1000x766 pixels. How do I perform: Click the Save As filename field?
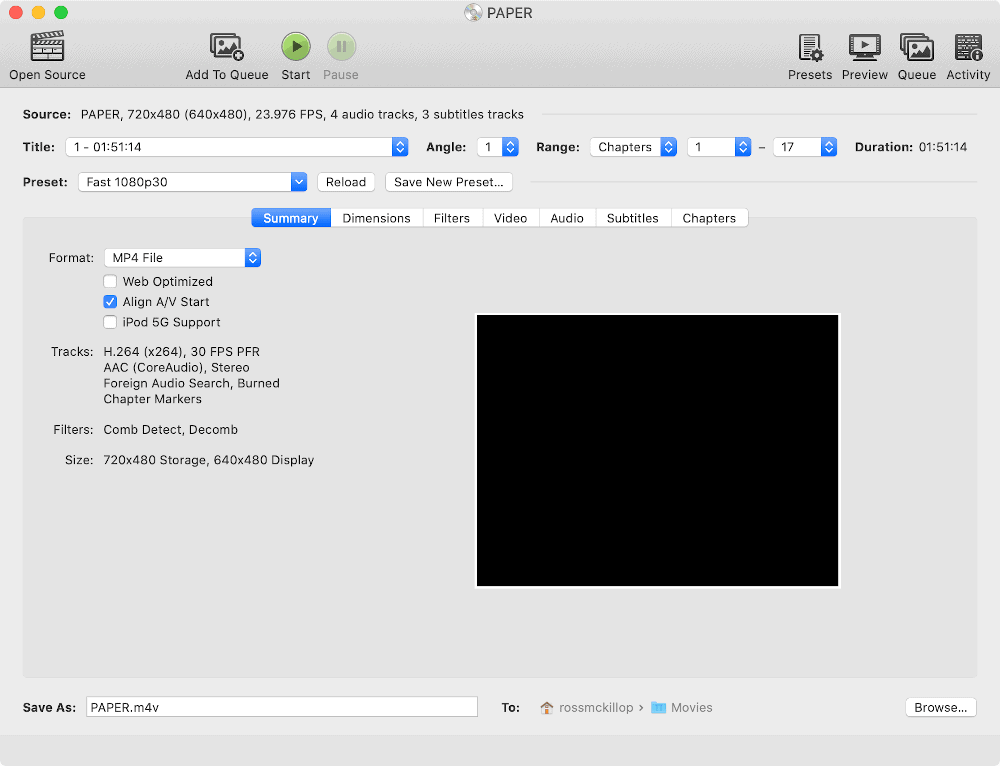(x=282, y=707)
